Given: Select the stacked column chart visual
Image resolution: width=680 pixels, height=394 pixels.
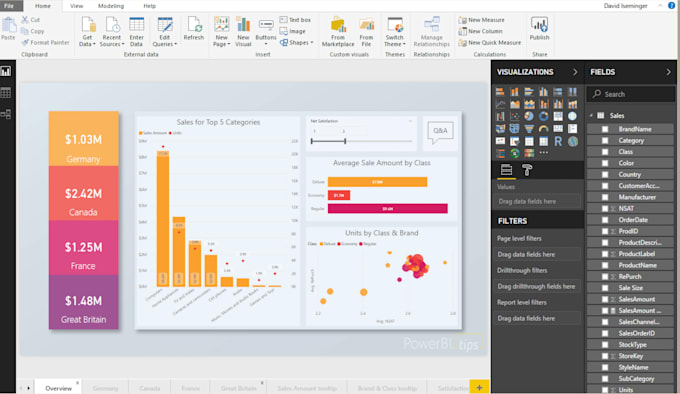Looking at the screenshot, I should pyautogui.click(x=515, y=91).
